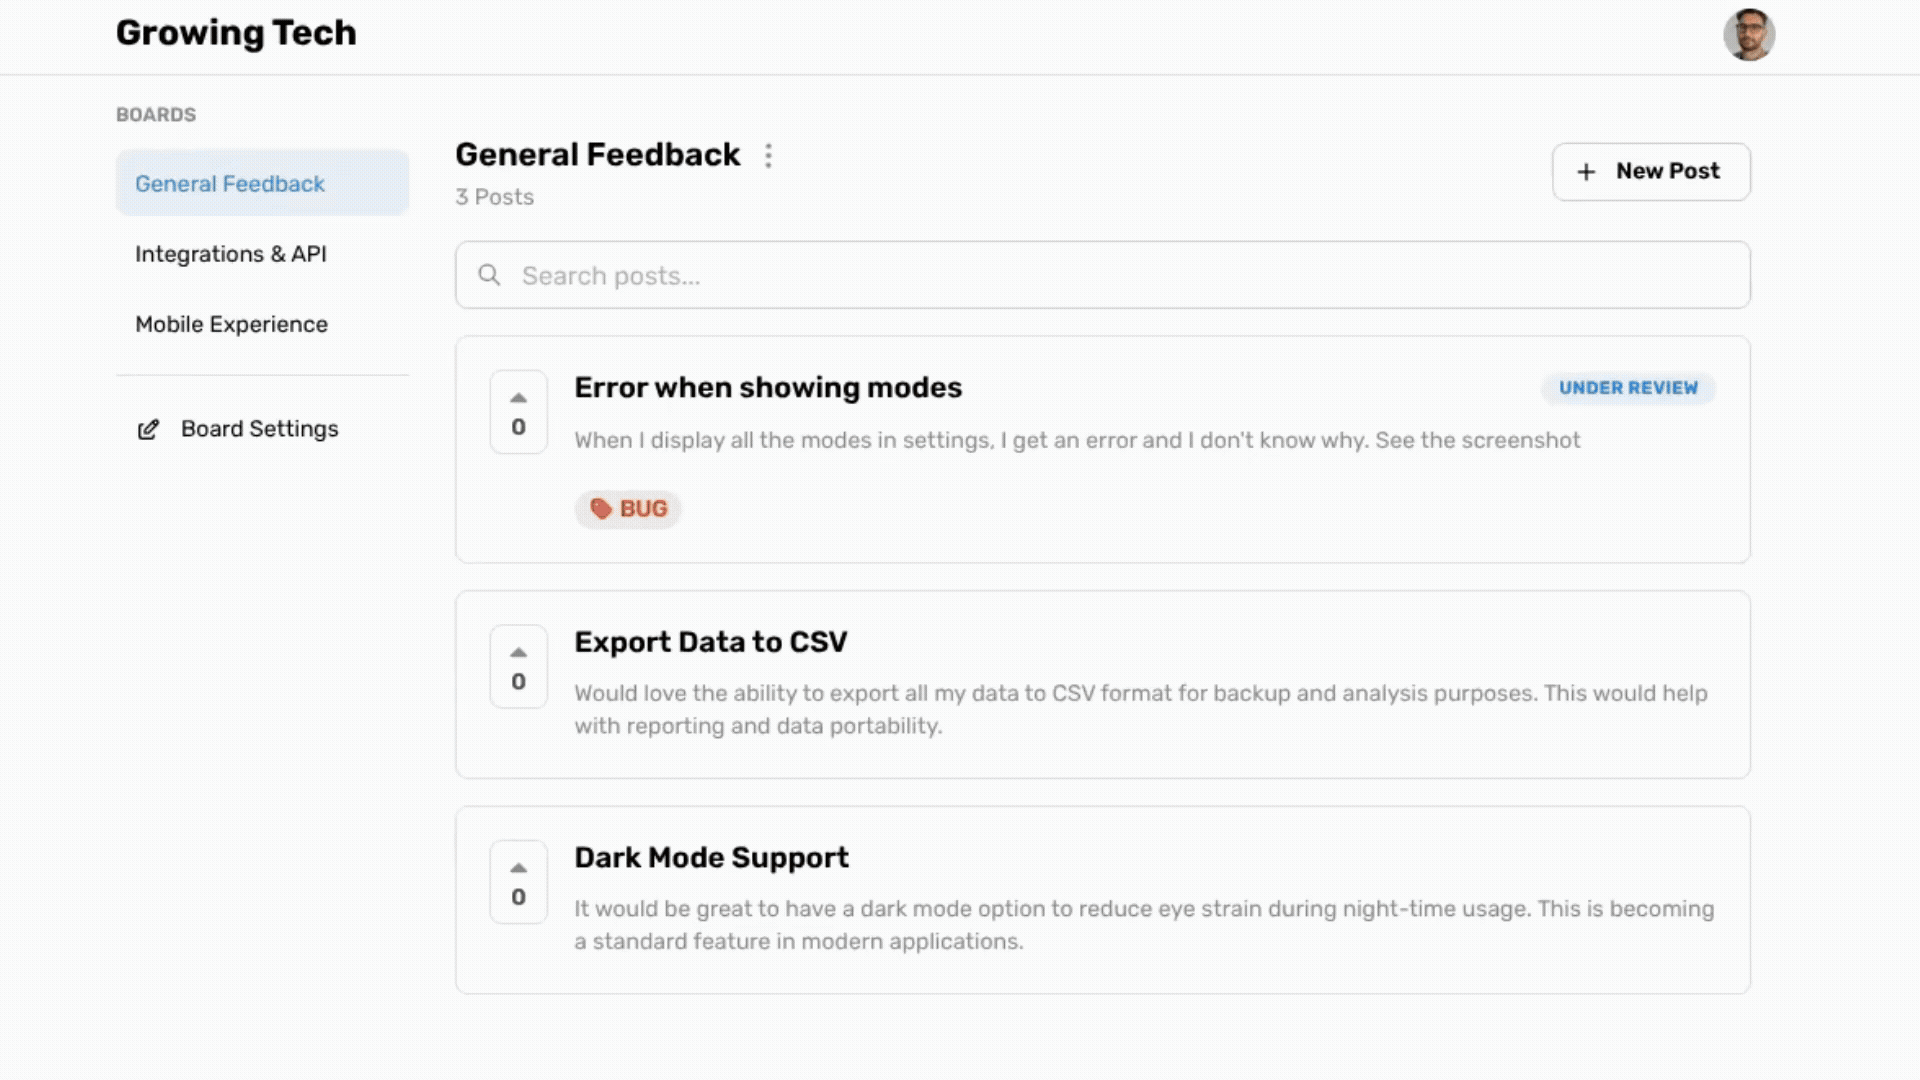
Task: Select the BUG tag filter
Action: 628,508
